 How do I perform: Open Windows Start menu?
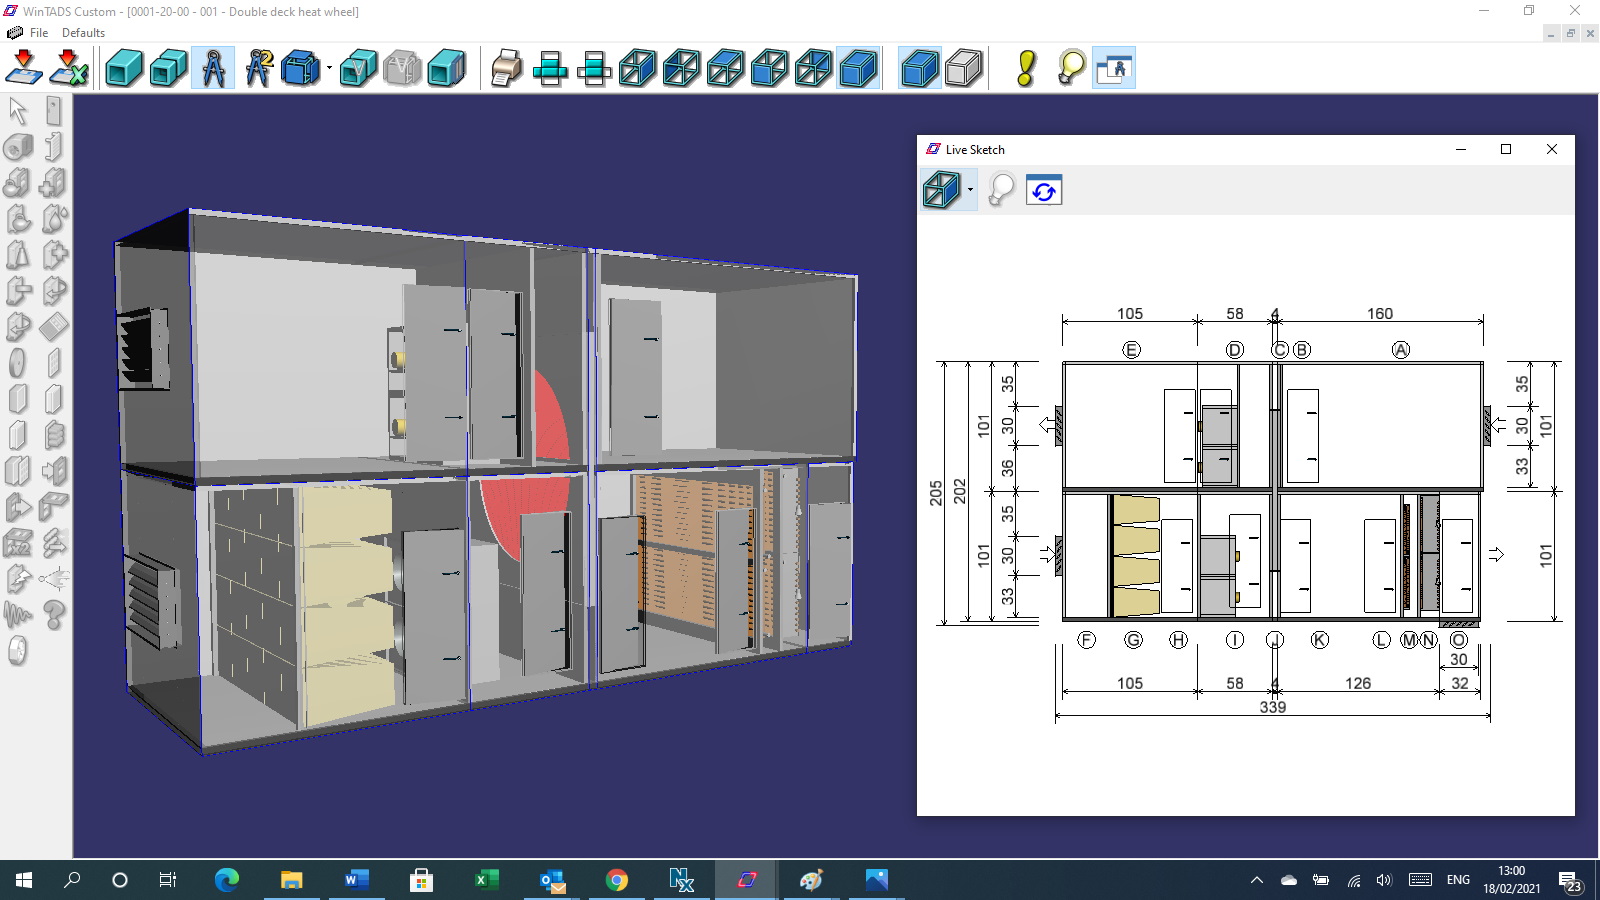click(24, 880)
